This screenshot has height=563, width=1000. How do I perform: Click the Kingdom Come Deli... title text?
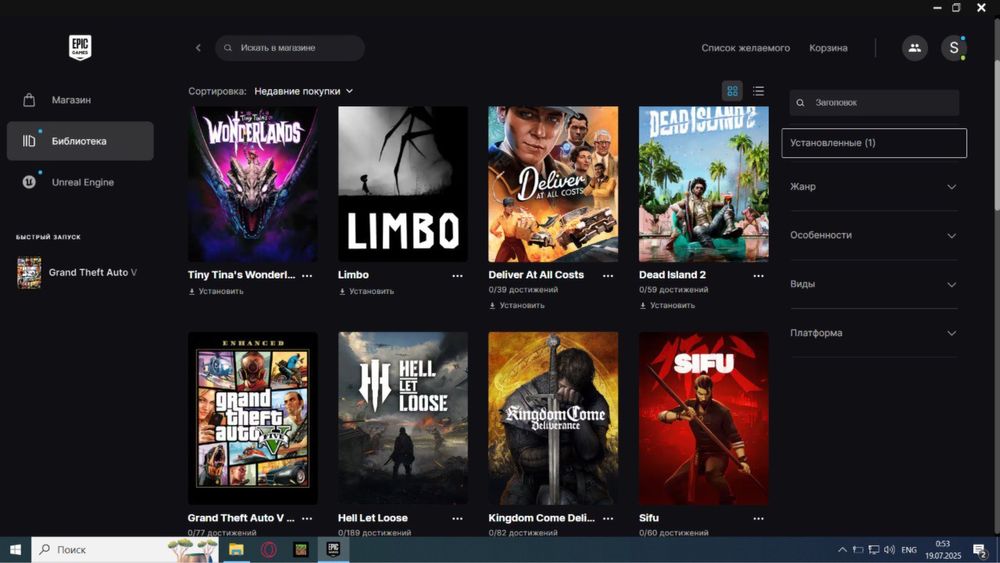(541, 518)
